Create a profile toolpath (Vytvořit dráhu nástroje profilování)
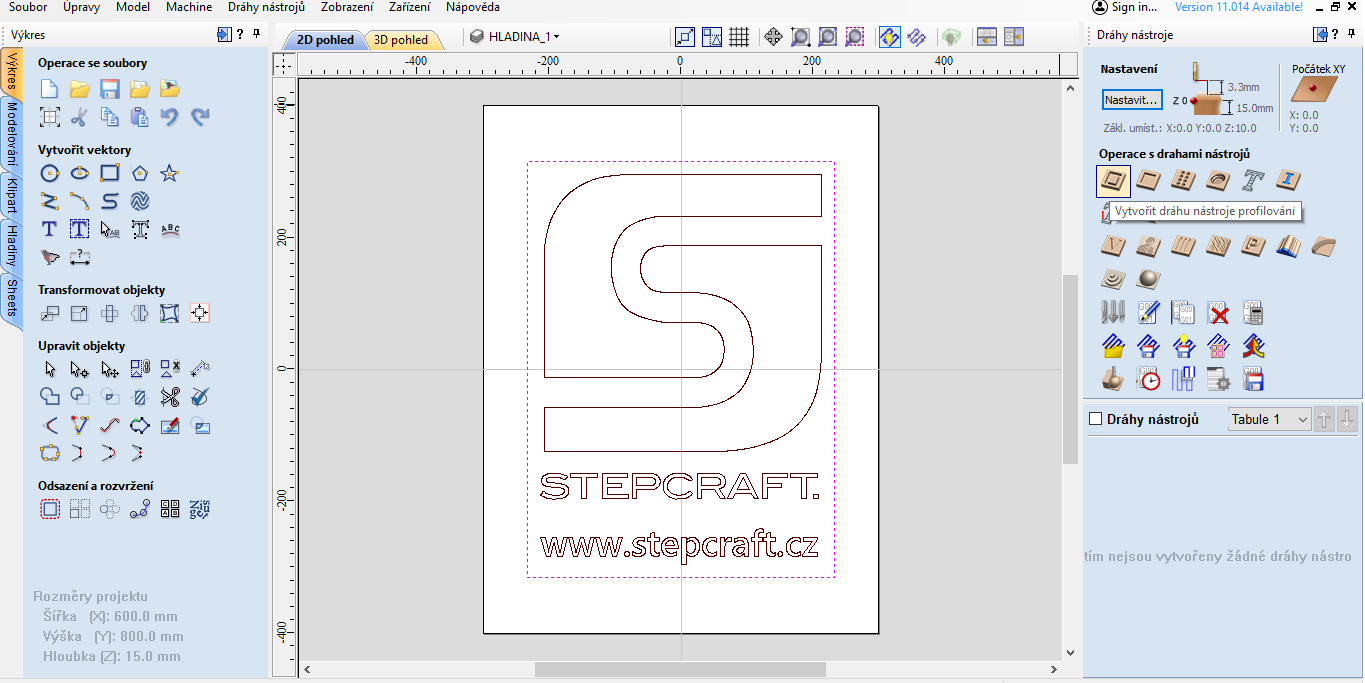This screenshot has width=1365, height=683. click(x=1113, y=181)
